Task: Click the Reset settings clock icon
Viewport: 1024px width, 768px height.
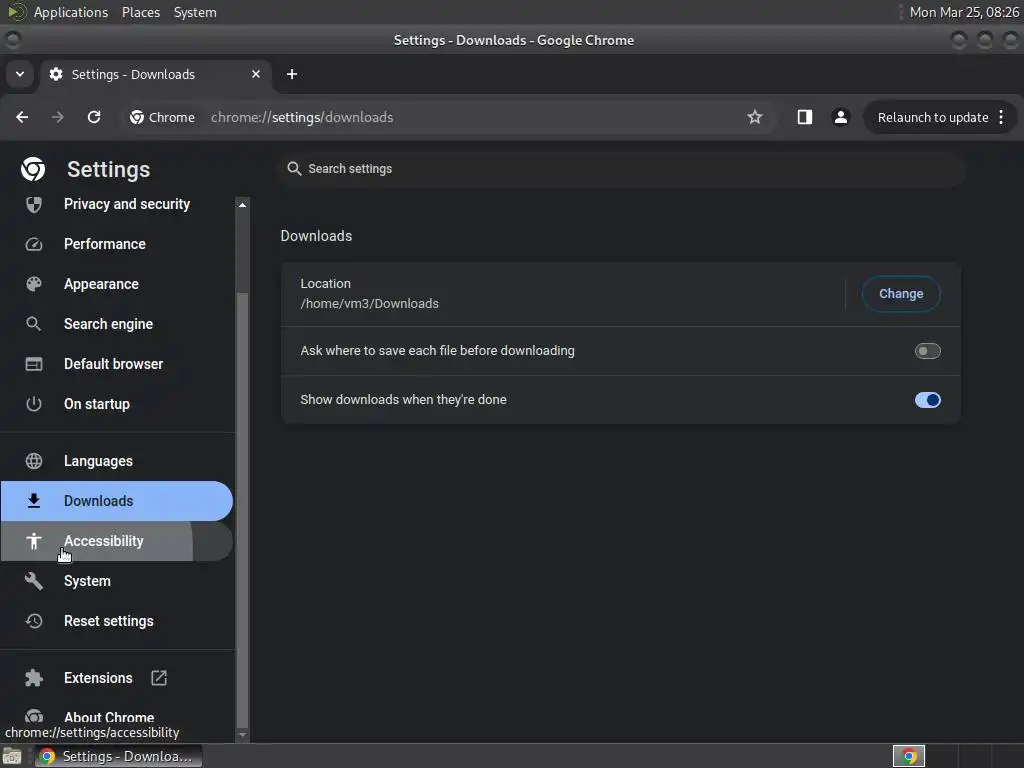Action: click(x=34, y=621)
